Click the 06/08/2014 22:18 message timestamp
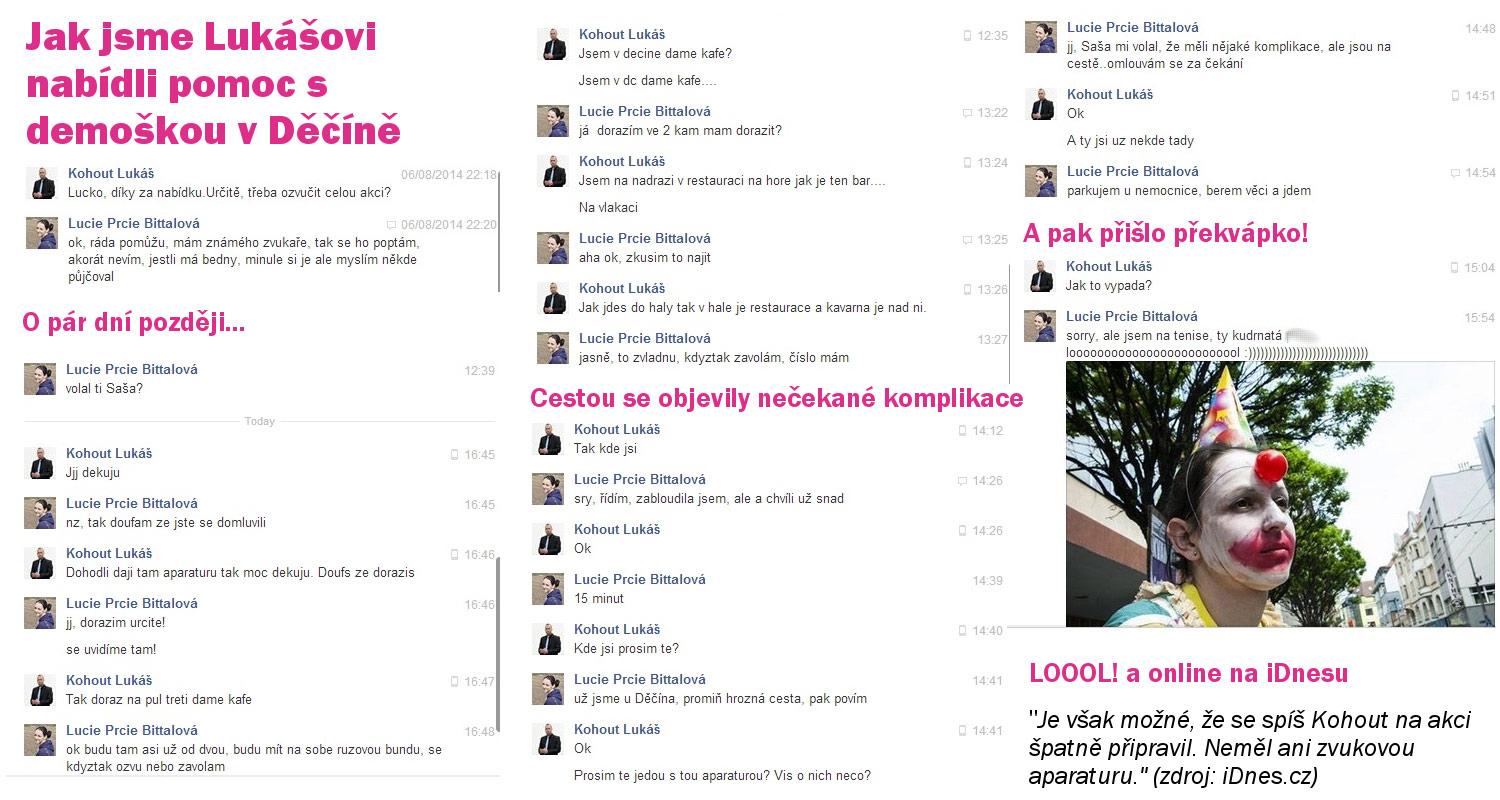Screen dimensions: 1500x800 click(x=449, y=174)
